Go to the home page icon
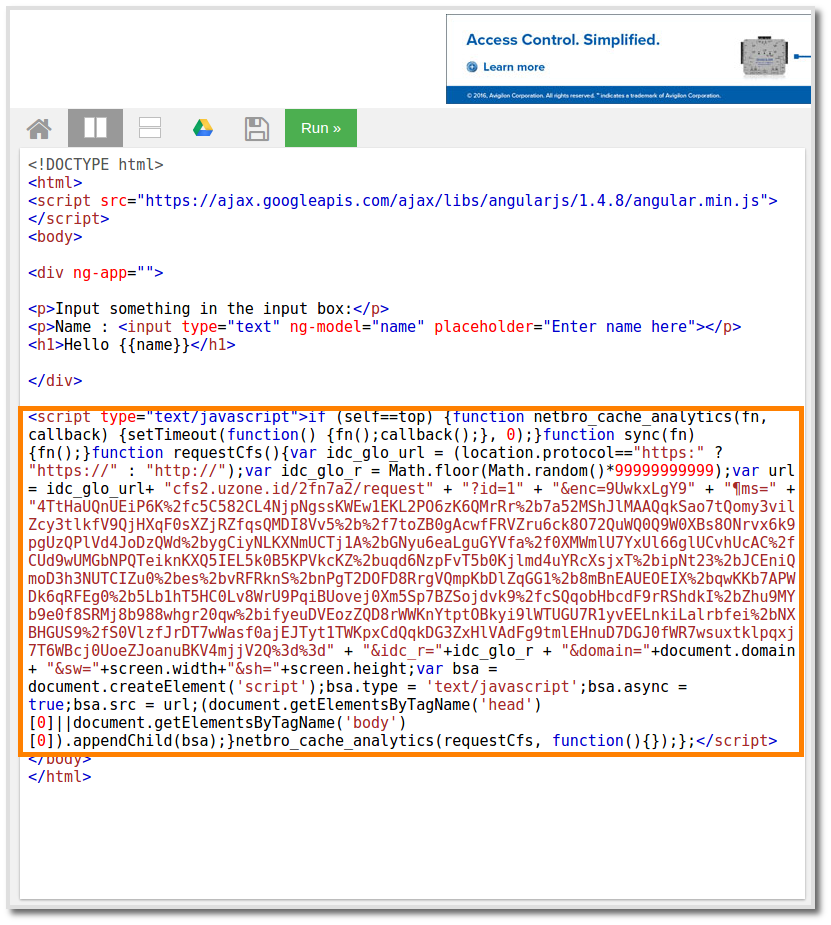The width and height of the screenshot is (831, 925). 40,128
